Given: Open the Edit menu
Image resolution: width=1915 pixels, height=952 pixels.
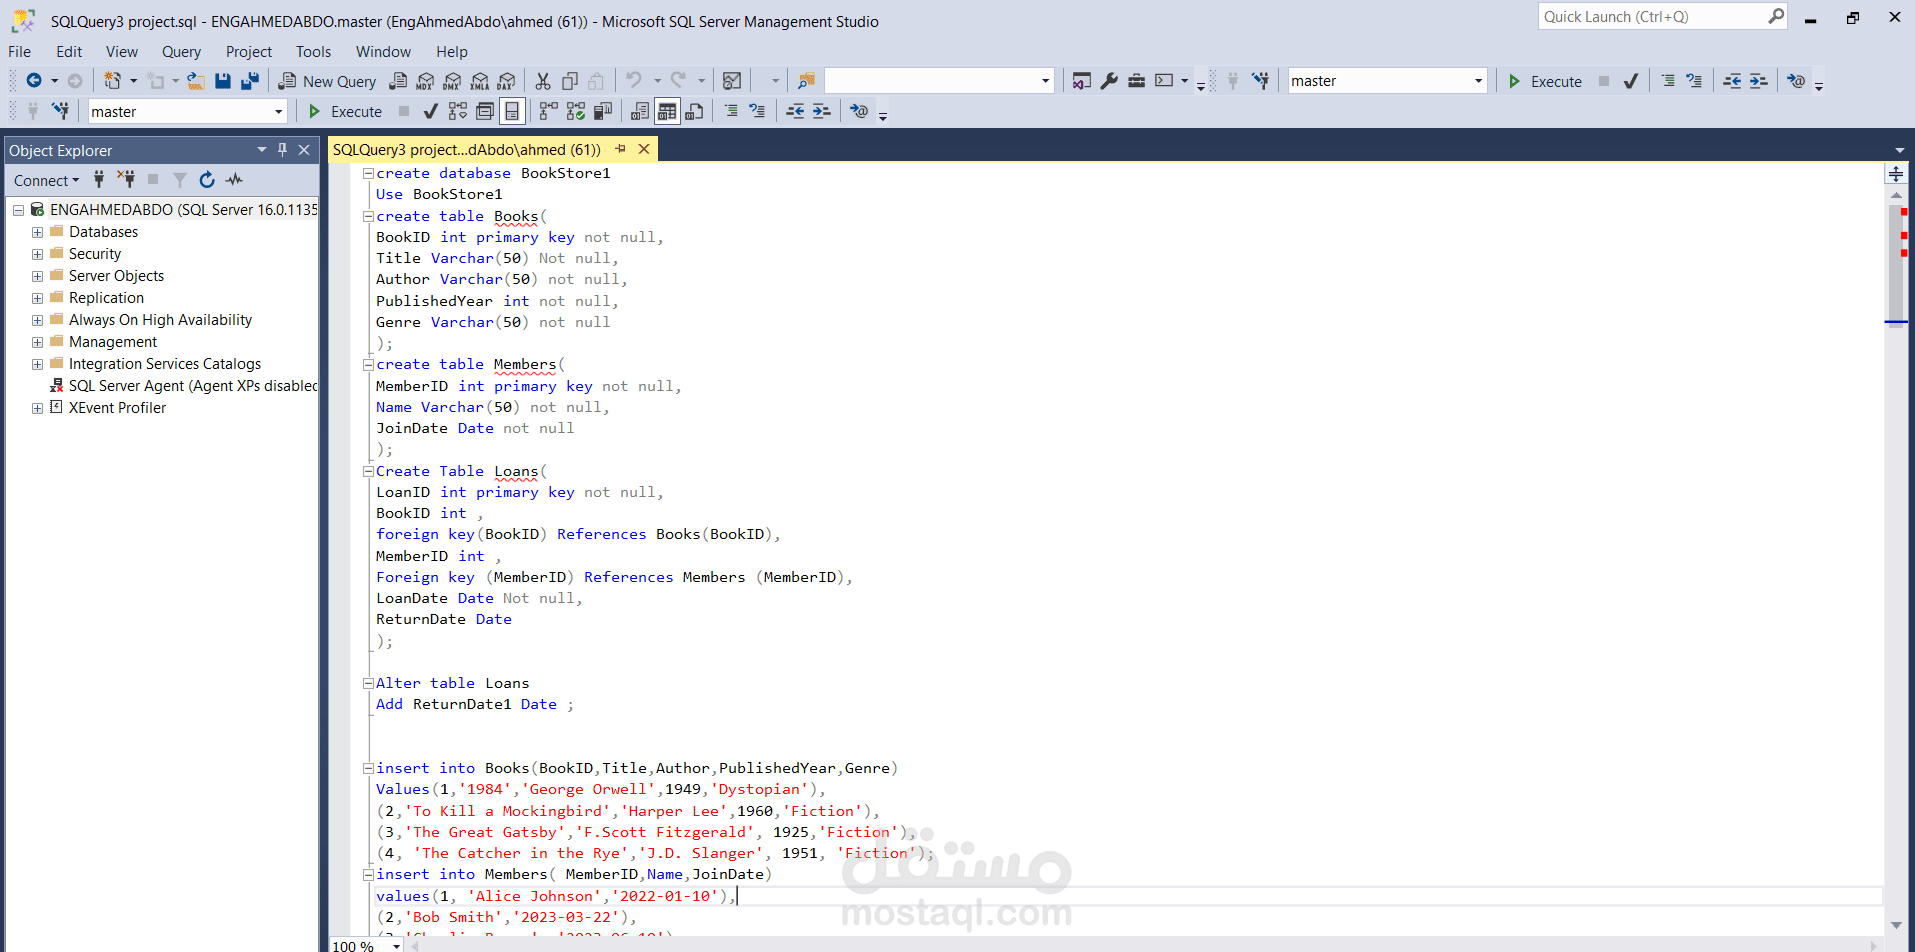Looking at the screenshot, I should point(69,52).
